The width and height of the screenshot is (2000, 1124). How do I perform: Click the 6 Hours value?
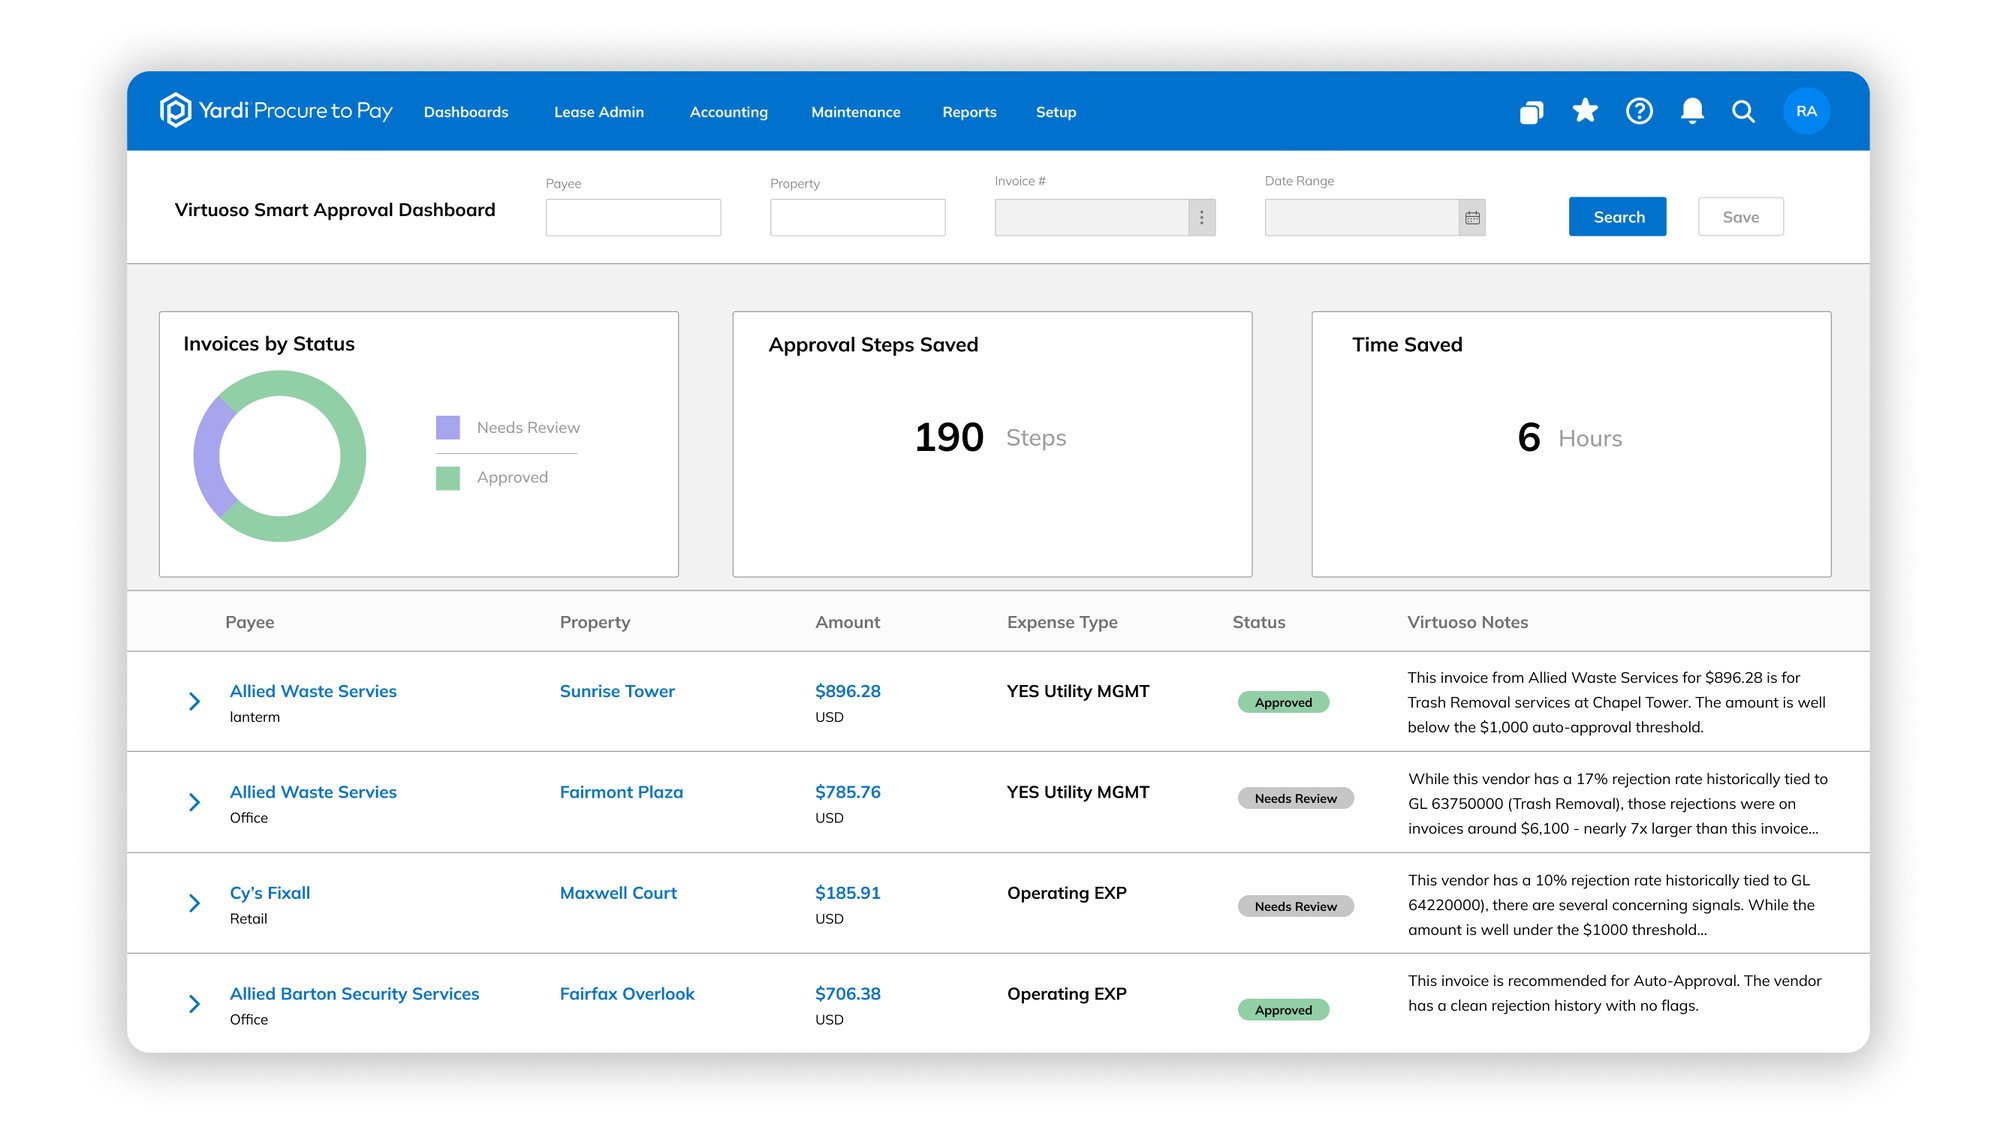(1570, 437)
